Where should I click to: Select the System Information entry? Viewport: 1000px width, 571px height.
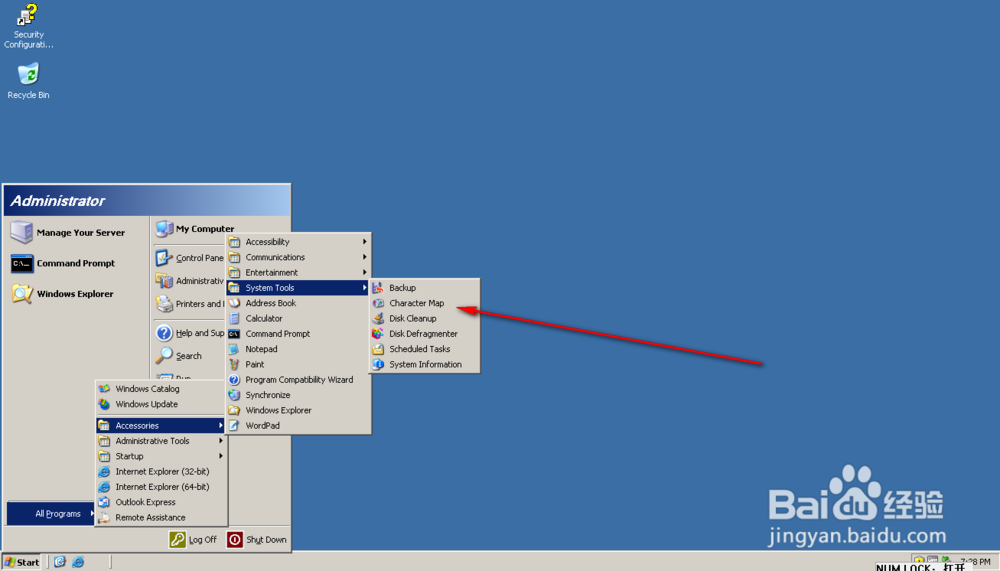425,364
